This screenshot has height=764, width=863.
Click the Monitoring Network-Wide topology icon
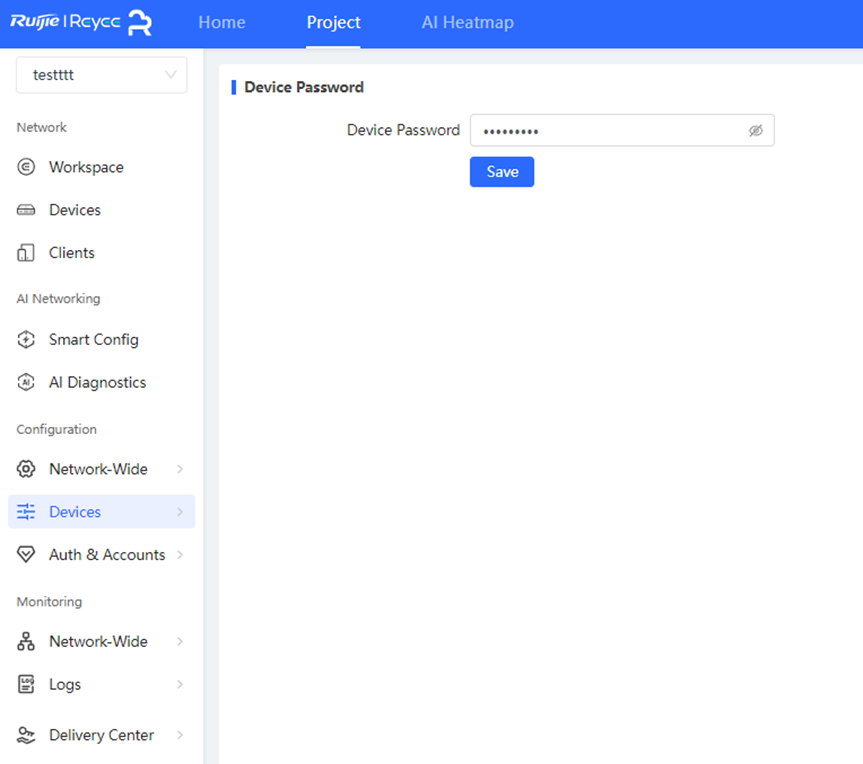[27, 642]
